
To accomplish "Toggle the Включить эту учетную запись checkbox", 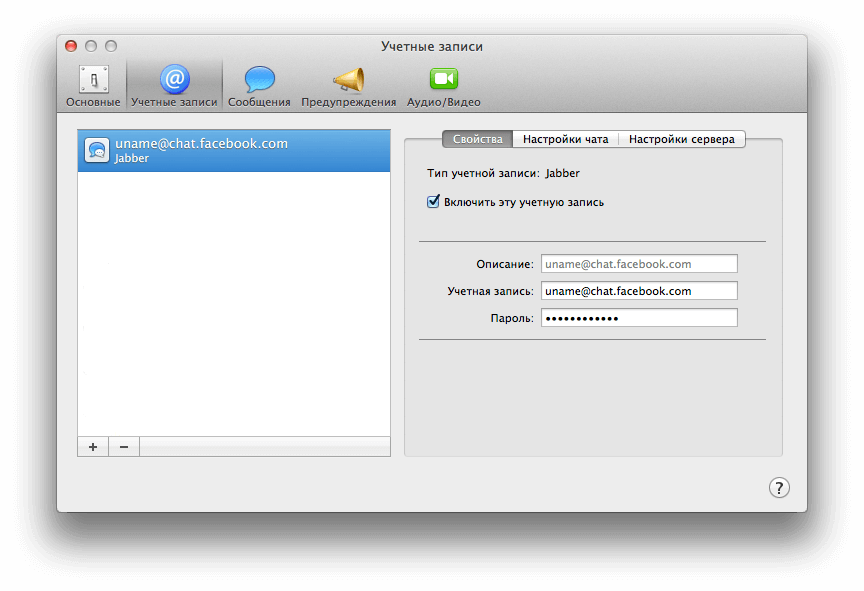I will tap(434, 201).
